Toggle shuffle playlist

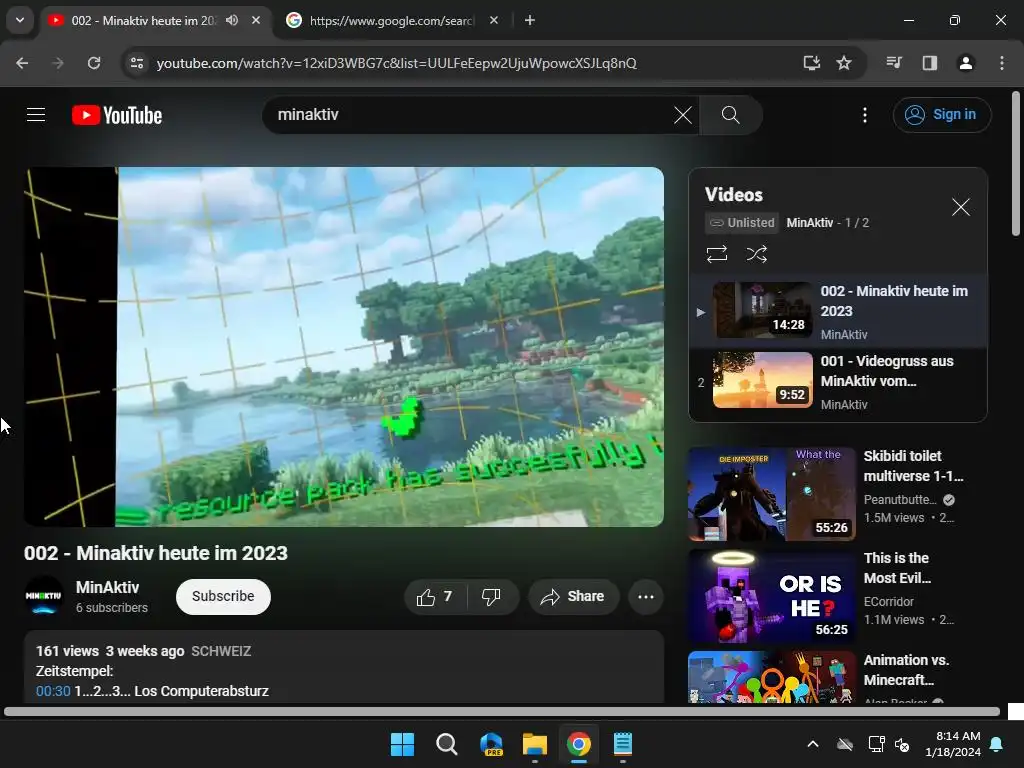pos(756,253)
